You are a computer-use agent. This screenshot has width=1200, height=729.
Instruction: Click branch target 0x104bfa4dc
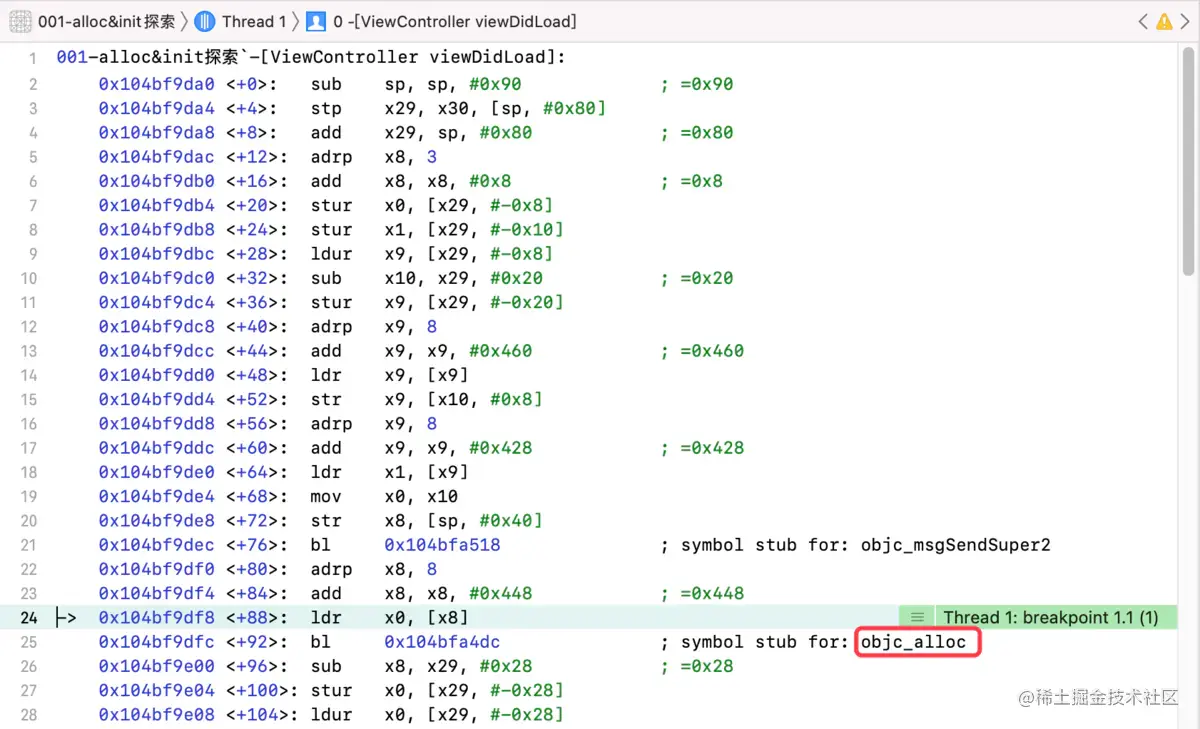[x=443, y=642]
